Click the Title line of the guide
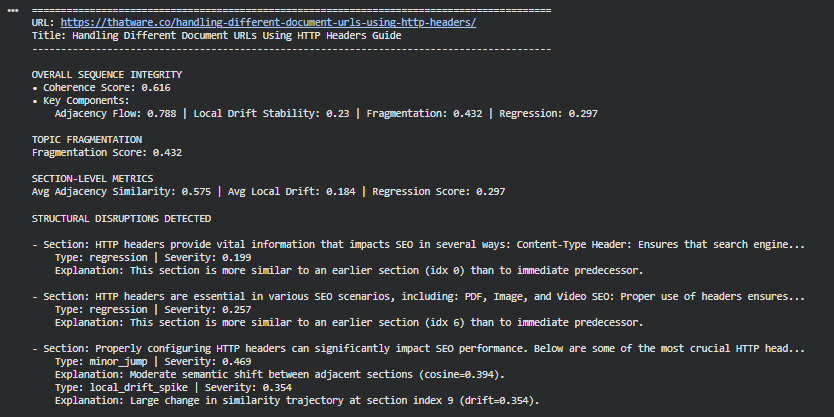Screen dimensions: 834x417 (216, 35)
